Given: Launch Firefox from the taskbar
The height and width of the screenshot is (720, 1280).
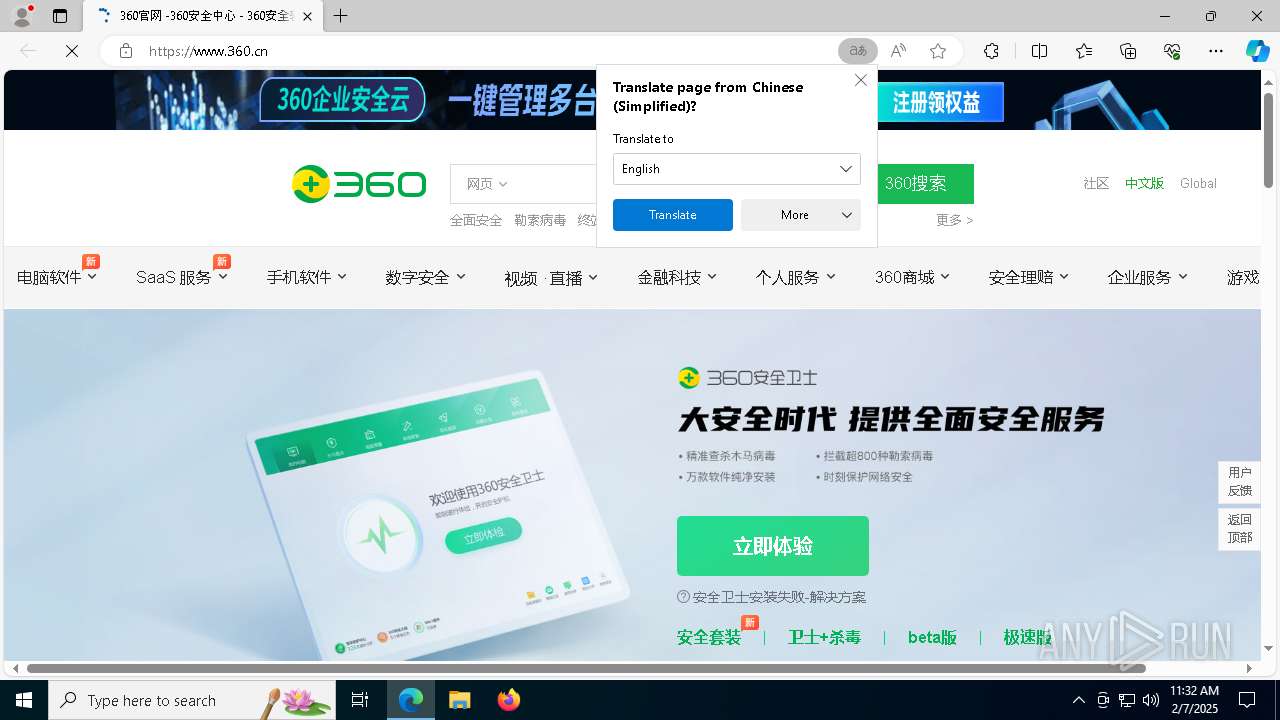Looking at the screenshot, I should point(509,700).
